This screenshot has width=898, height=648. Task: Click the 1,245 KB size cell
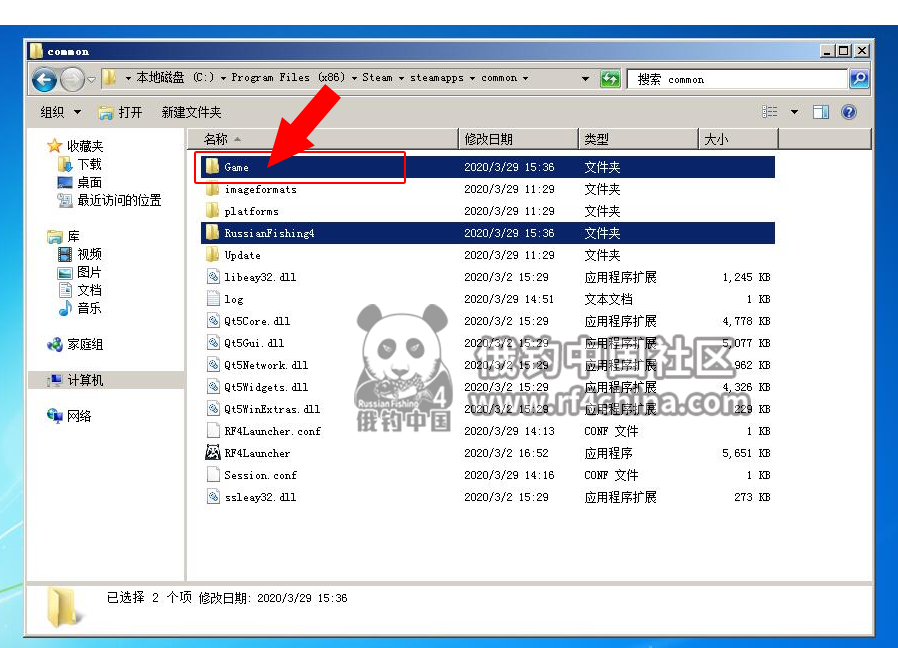[746, 277]
